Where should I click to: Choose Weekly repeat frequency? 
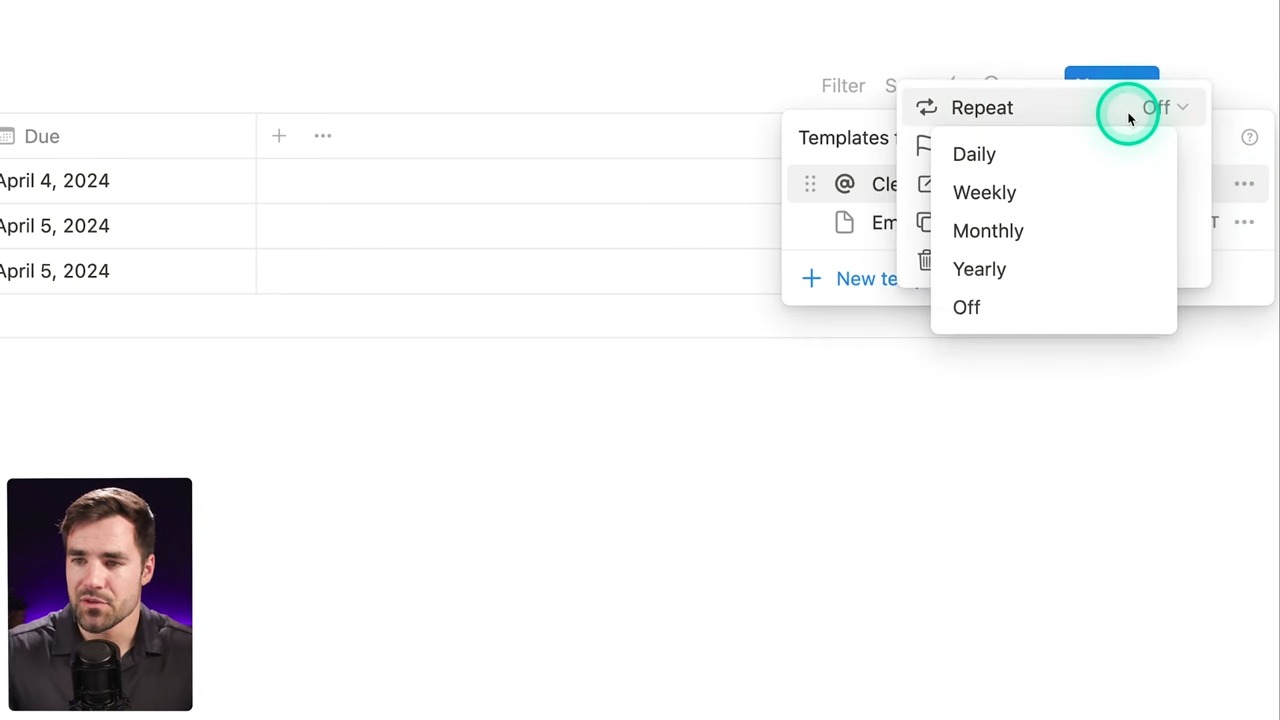[984, 192]
